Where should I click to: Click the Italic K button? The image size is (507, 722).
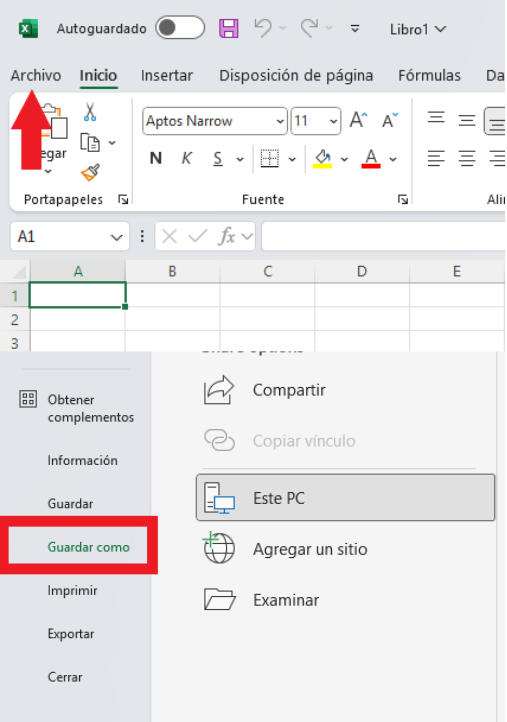tap(186, 158)
